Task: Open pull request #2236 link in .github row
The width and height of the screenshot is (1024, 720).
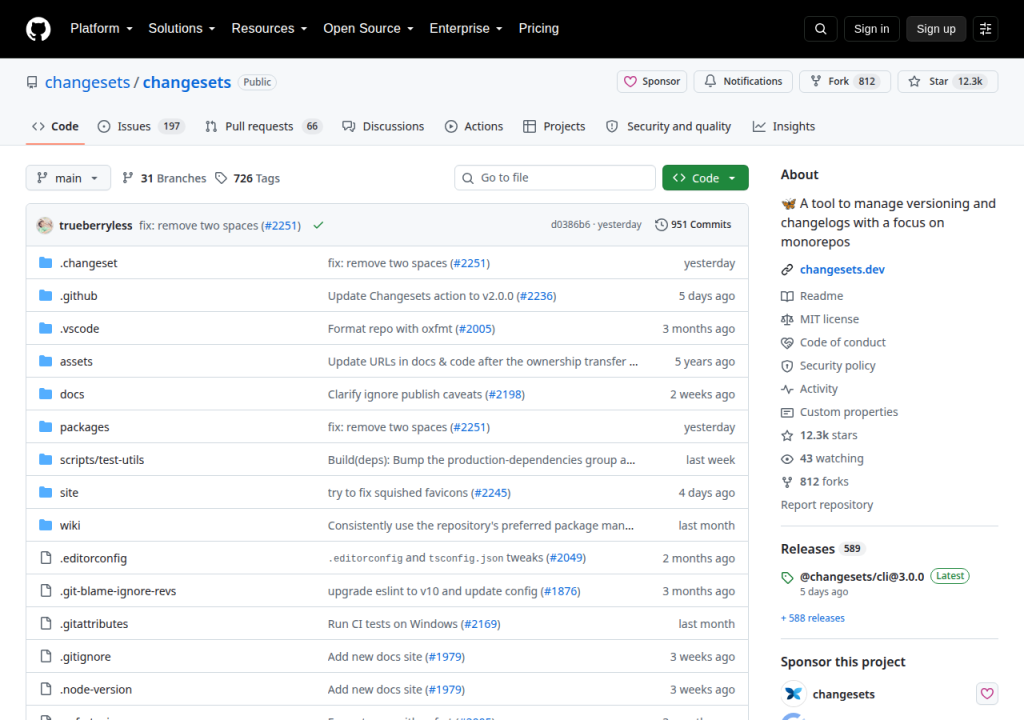Action: pyautogui.click(x=536, y=296)
